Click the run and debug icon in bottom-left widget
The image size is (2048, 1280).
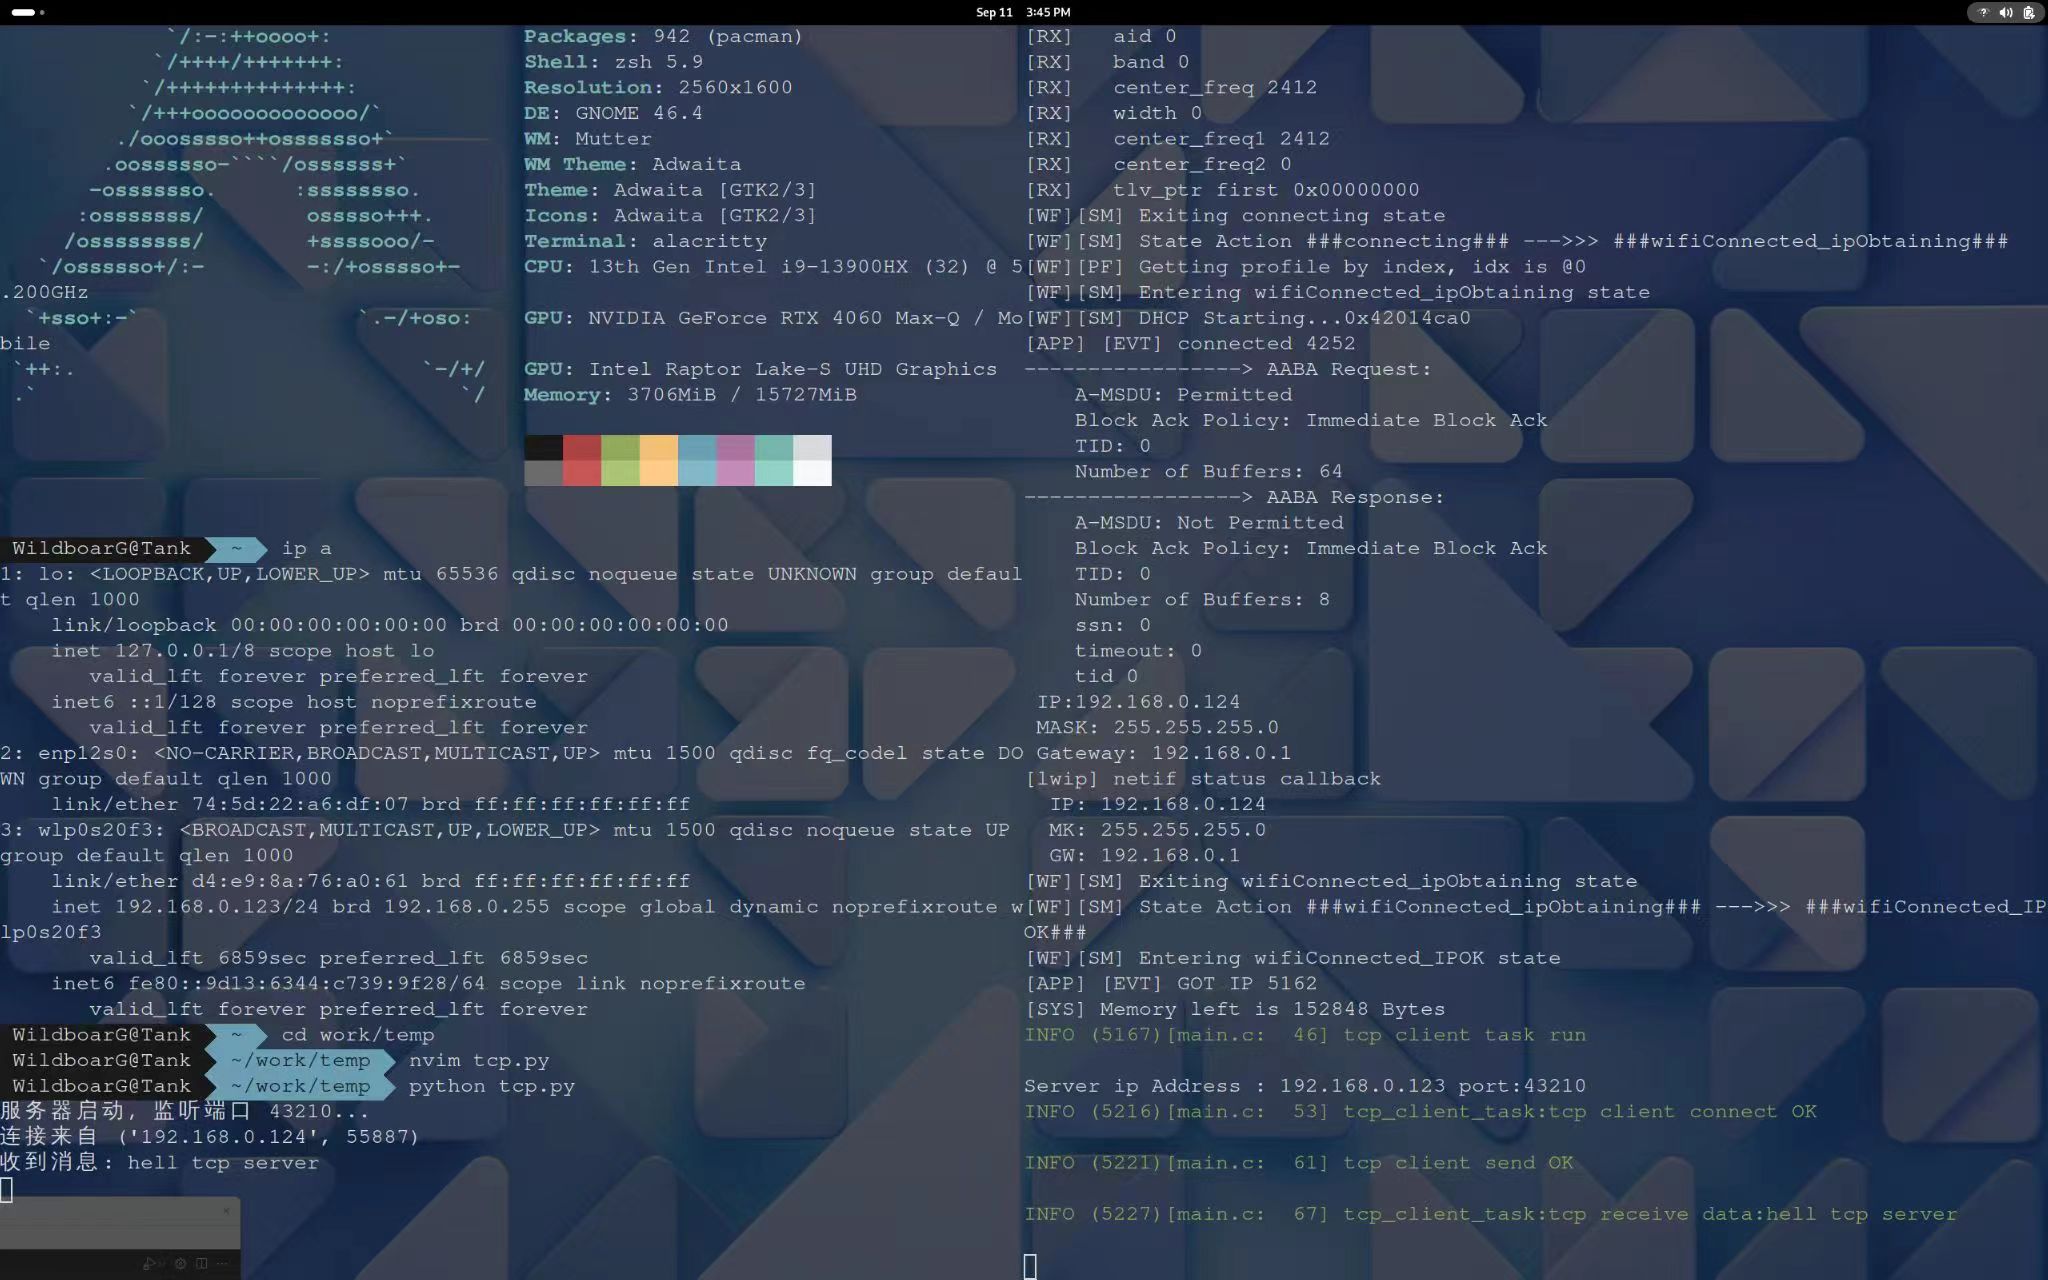tap(149, 1263)
